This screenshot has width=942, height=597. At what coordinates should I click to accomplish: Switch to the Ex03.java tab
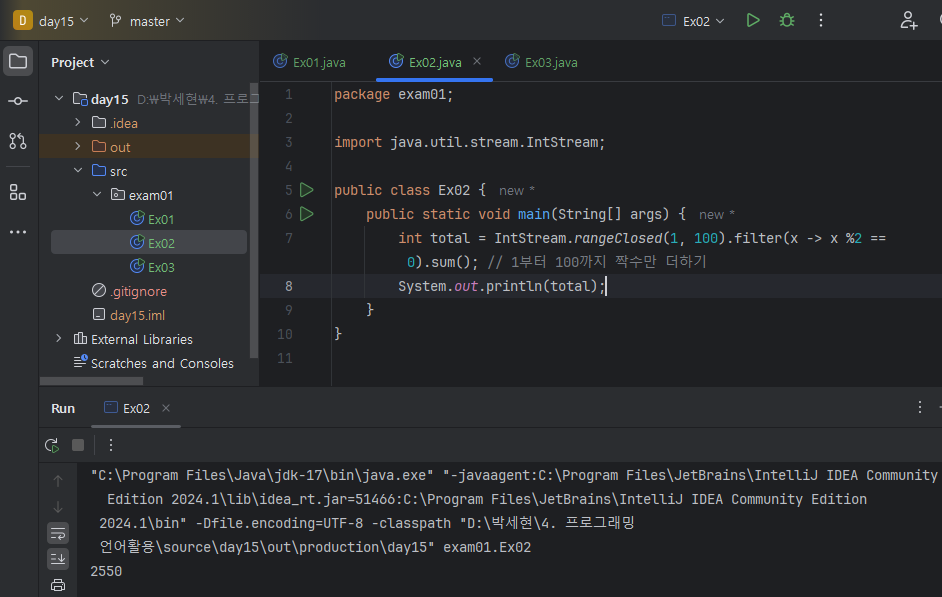pyautogui.click(x=541, y=62)
